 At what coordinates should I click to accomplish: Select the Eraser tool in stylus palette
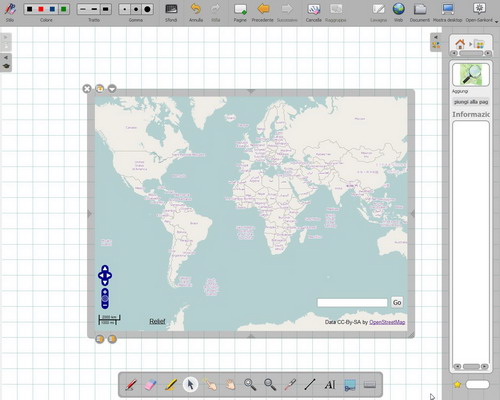click(151, 385)
